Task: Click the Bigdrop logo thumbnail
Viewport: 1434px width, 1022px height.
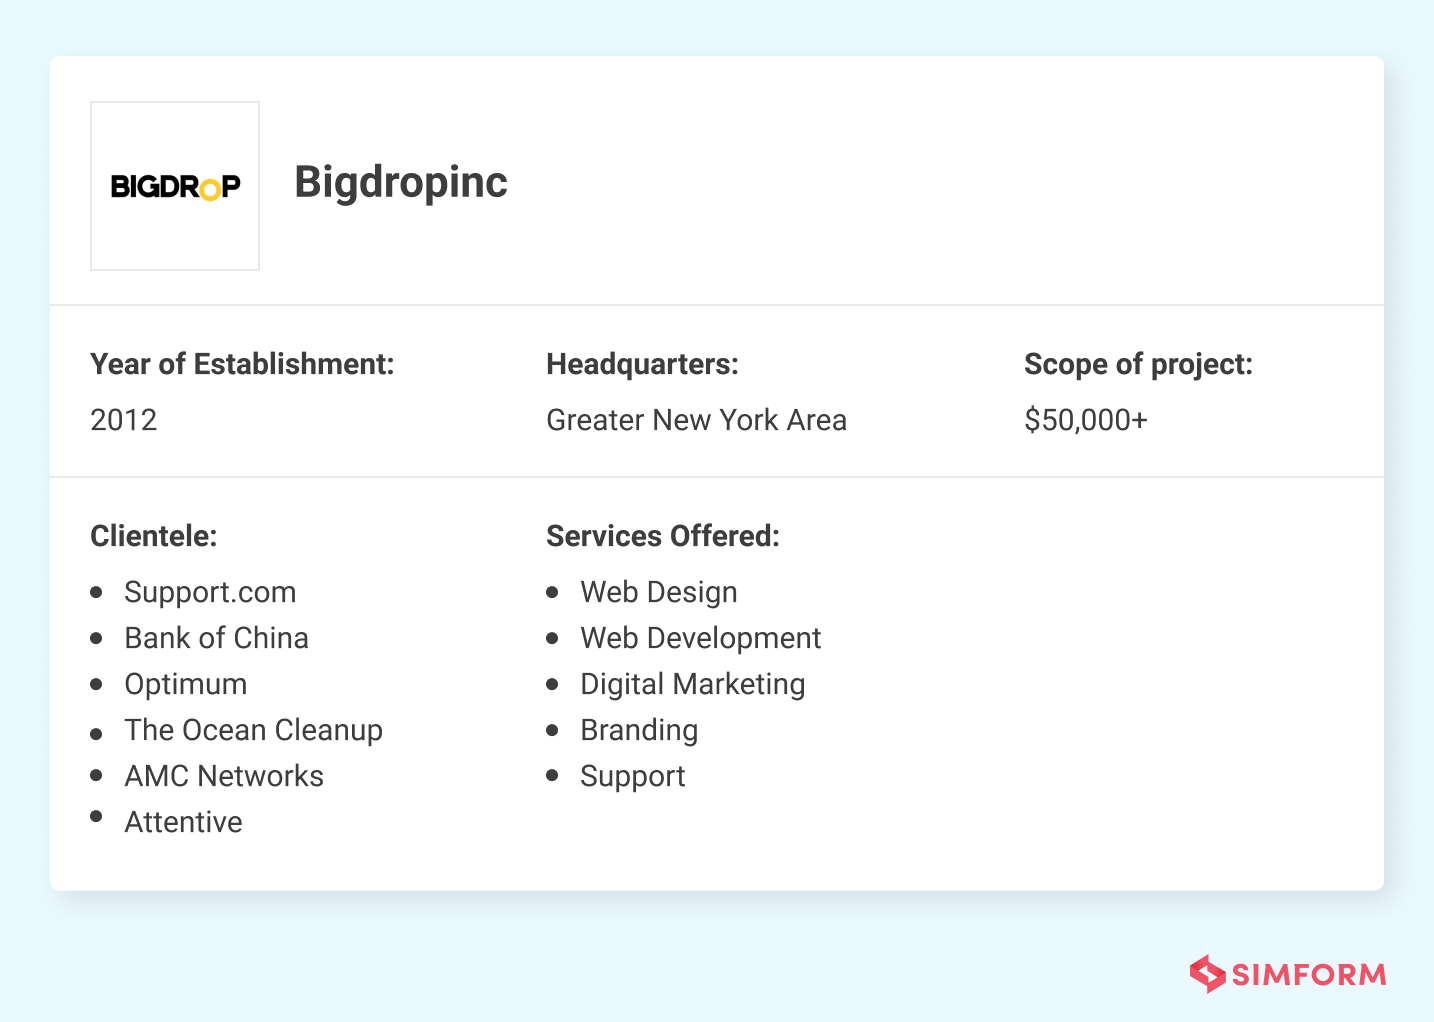Action: click(175, 186)
